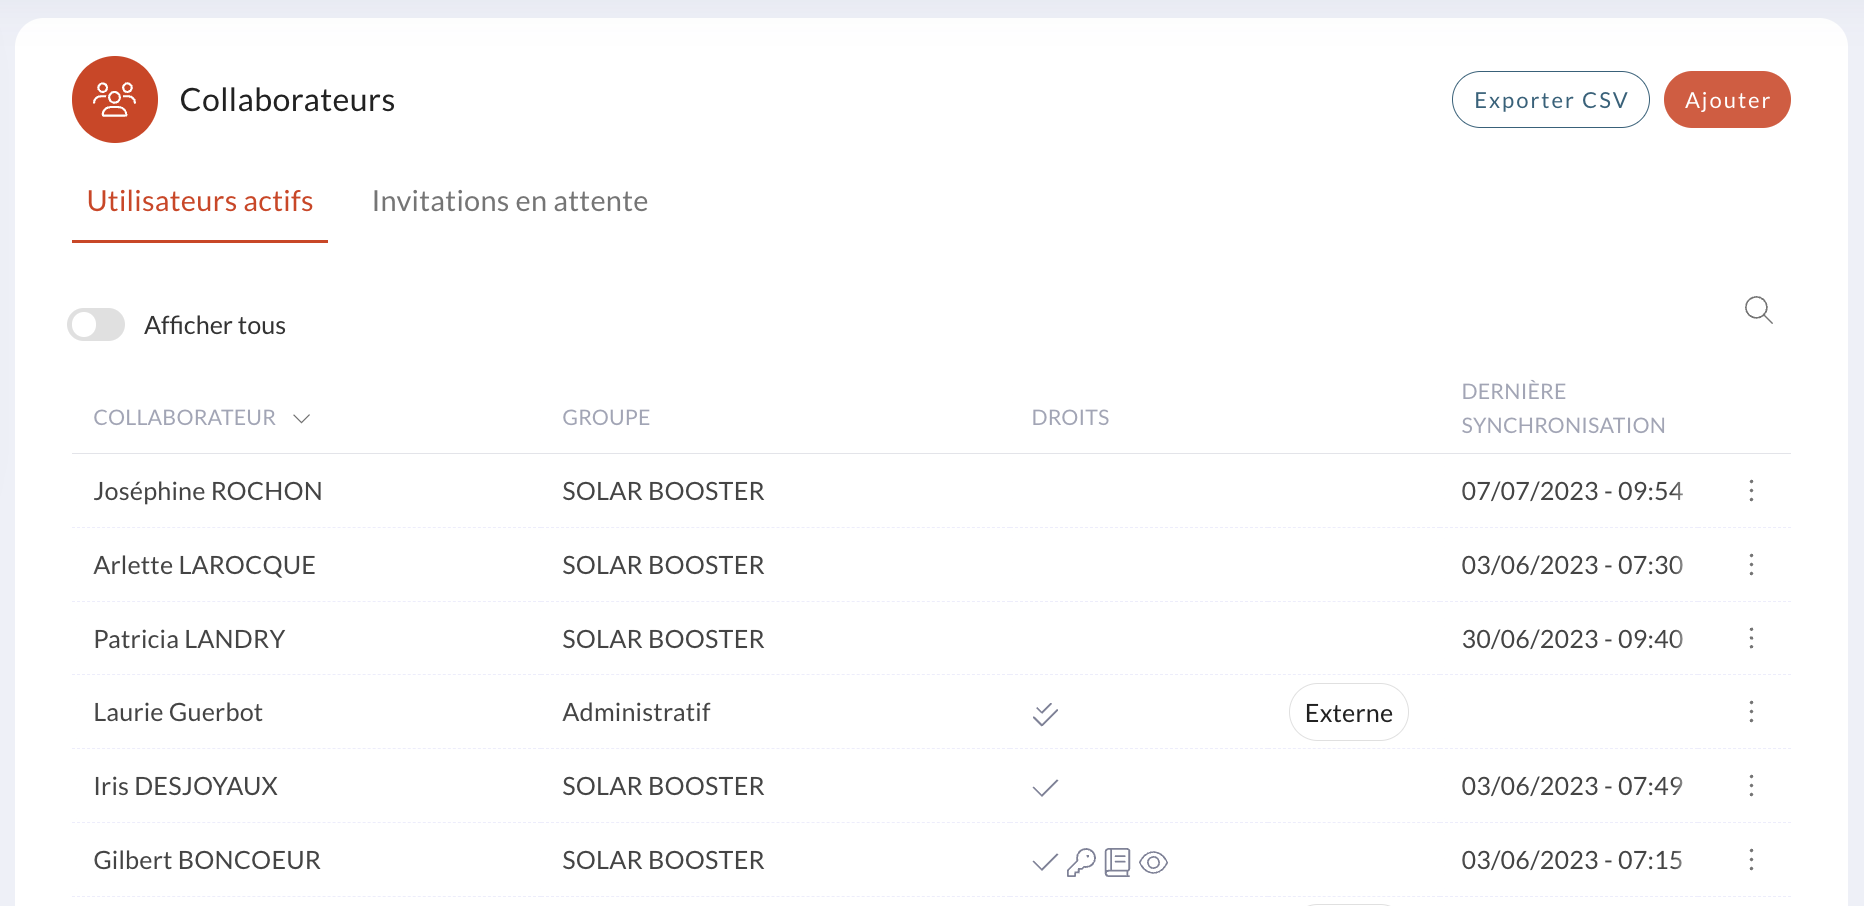This screenshot has height=906, width=1864.
Task: Select the Iris DESJOYAUX name
Action: [185, 786]
